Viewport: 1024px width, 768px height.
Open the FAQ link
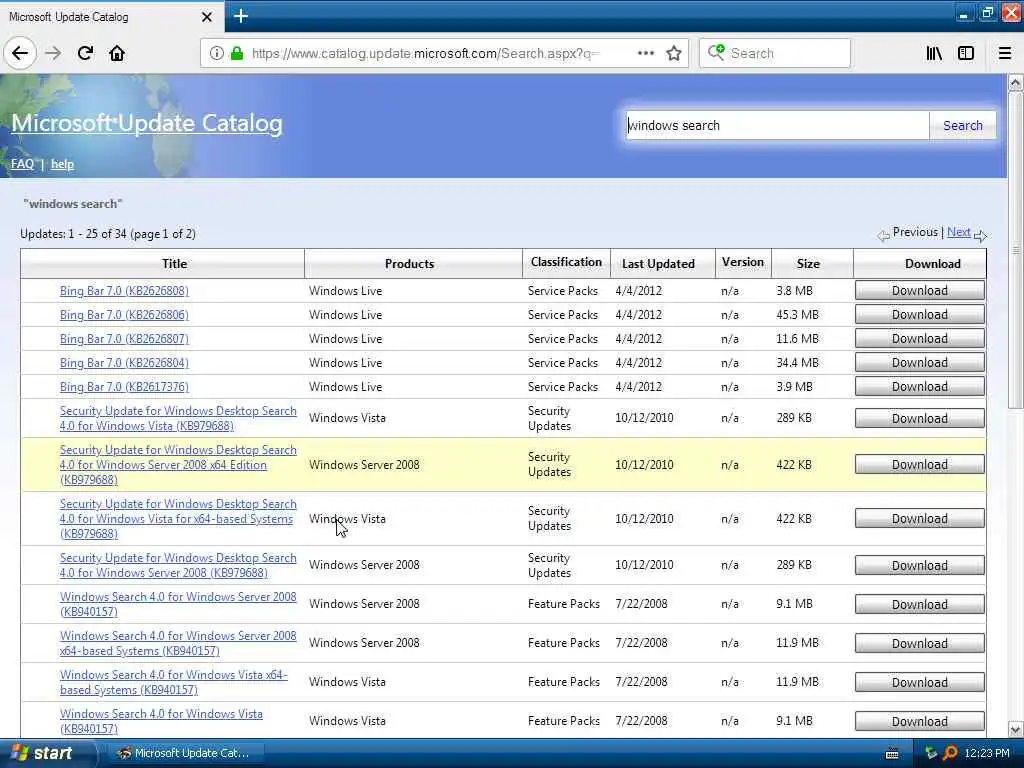(22, 164)
